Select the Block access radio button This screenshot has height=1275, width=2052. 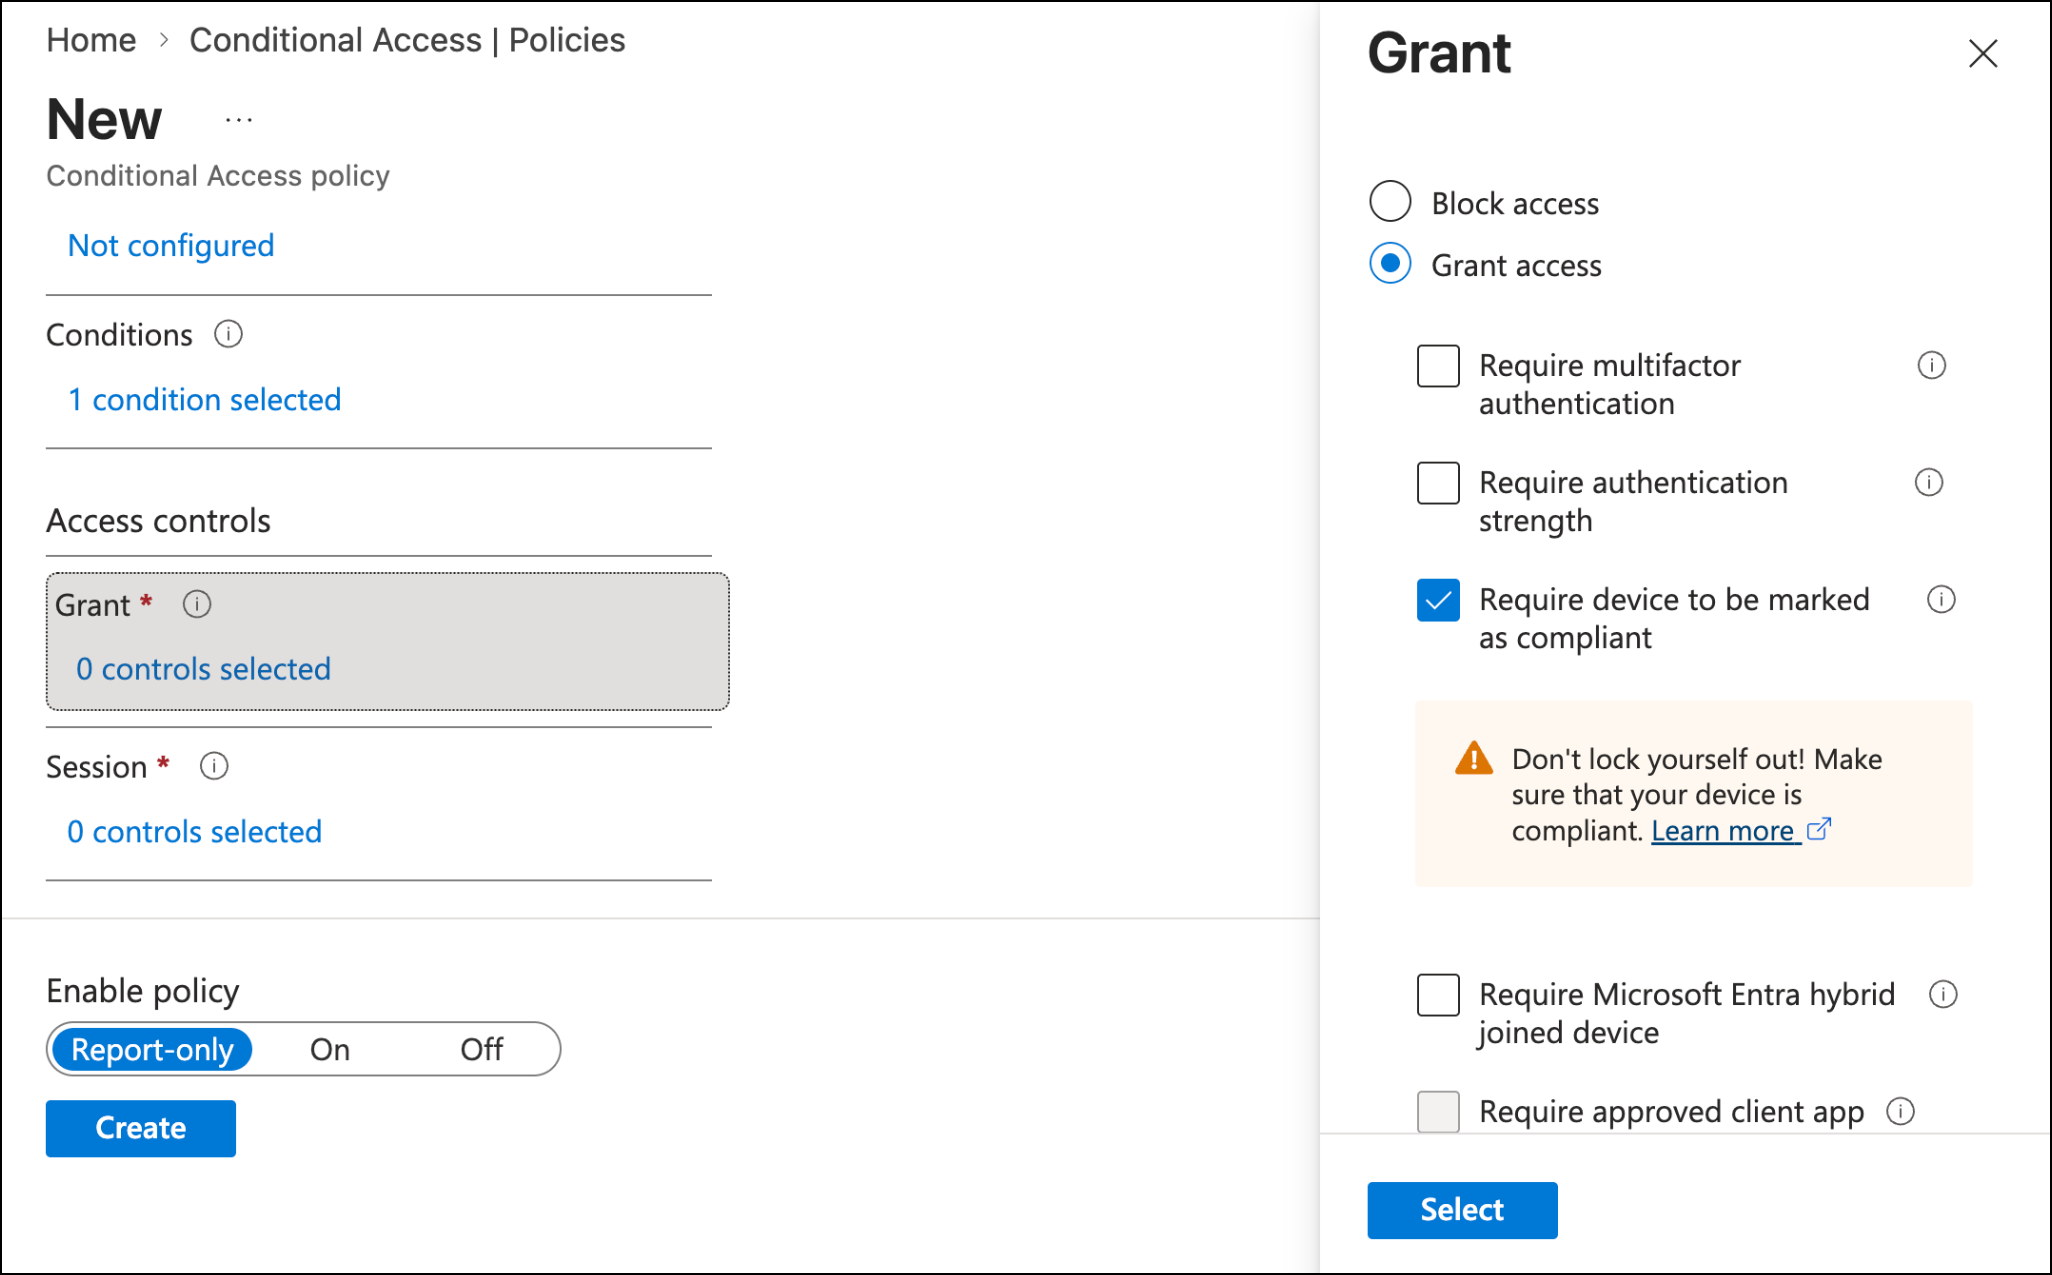point(1390,202)
